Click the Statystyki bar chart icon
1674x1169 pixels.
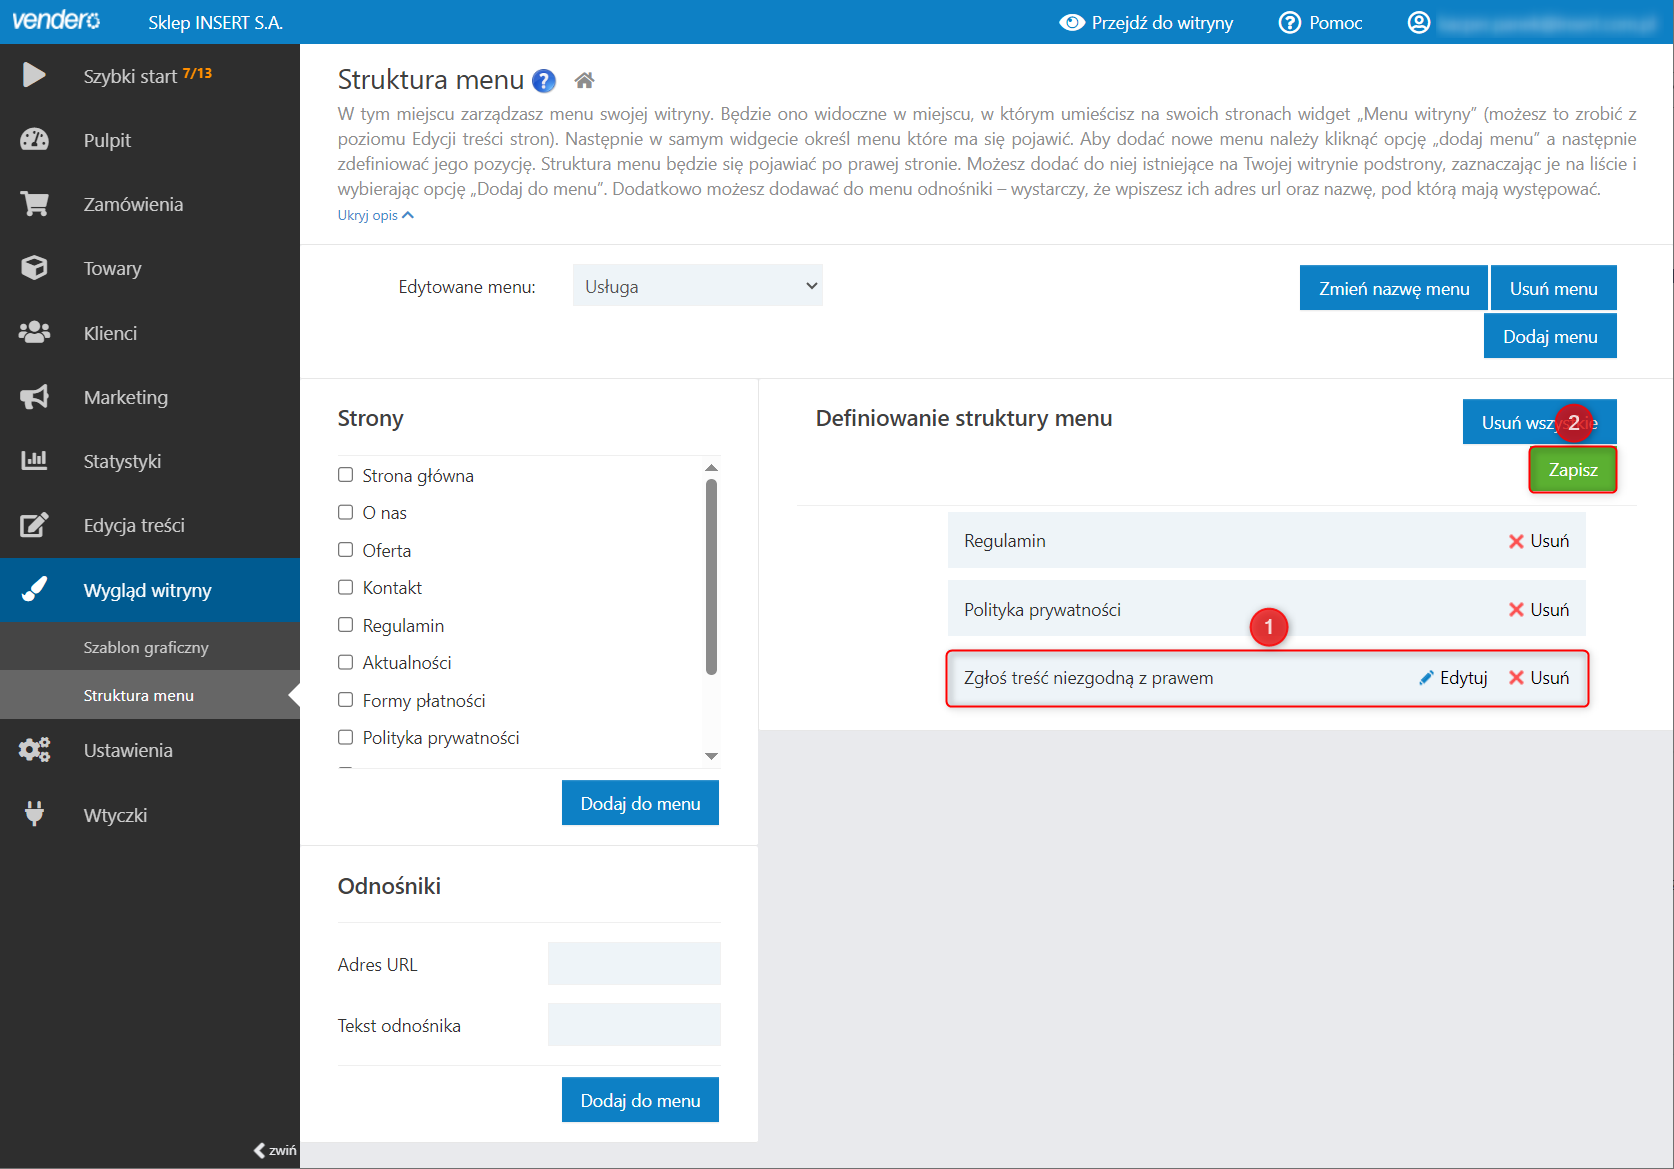click(34, 460)
